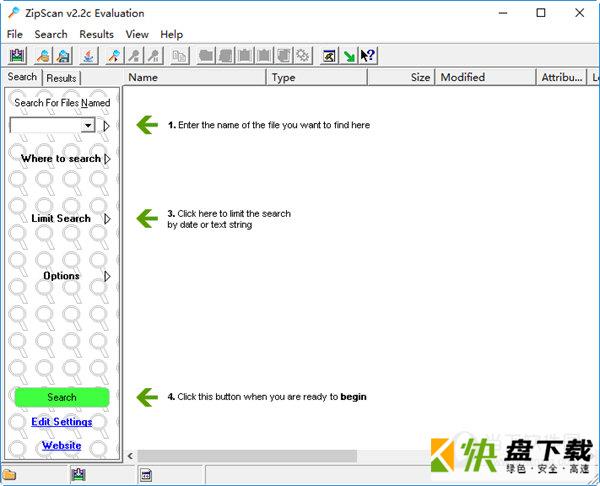Click the greyed copy documents toolbar icon

click(x=179, y=56)
